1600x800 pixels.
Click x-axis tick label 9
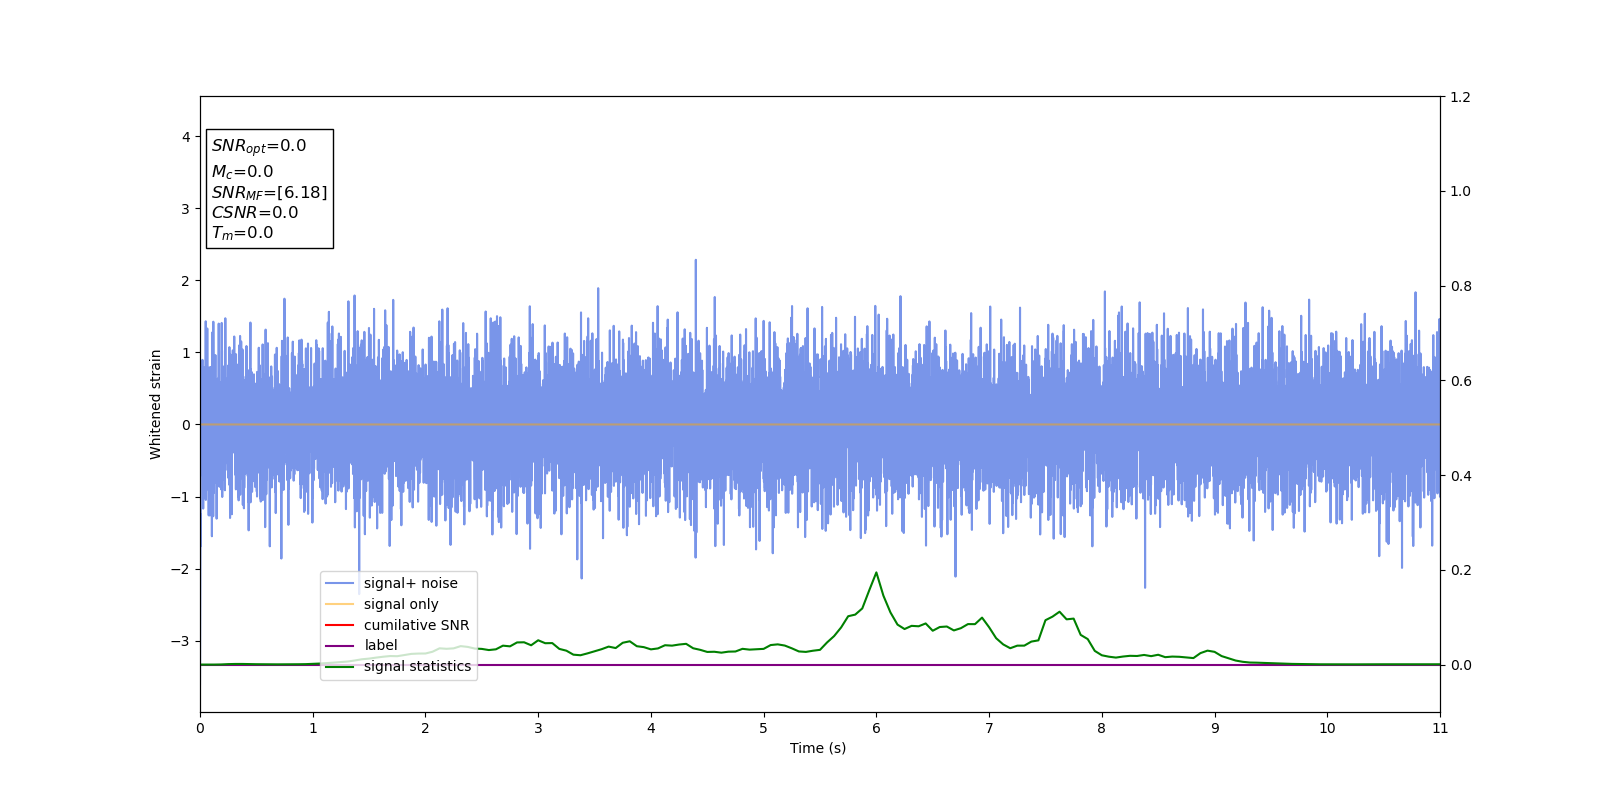1215,728
